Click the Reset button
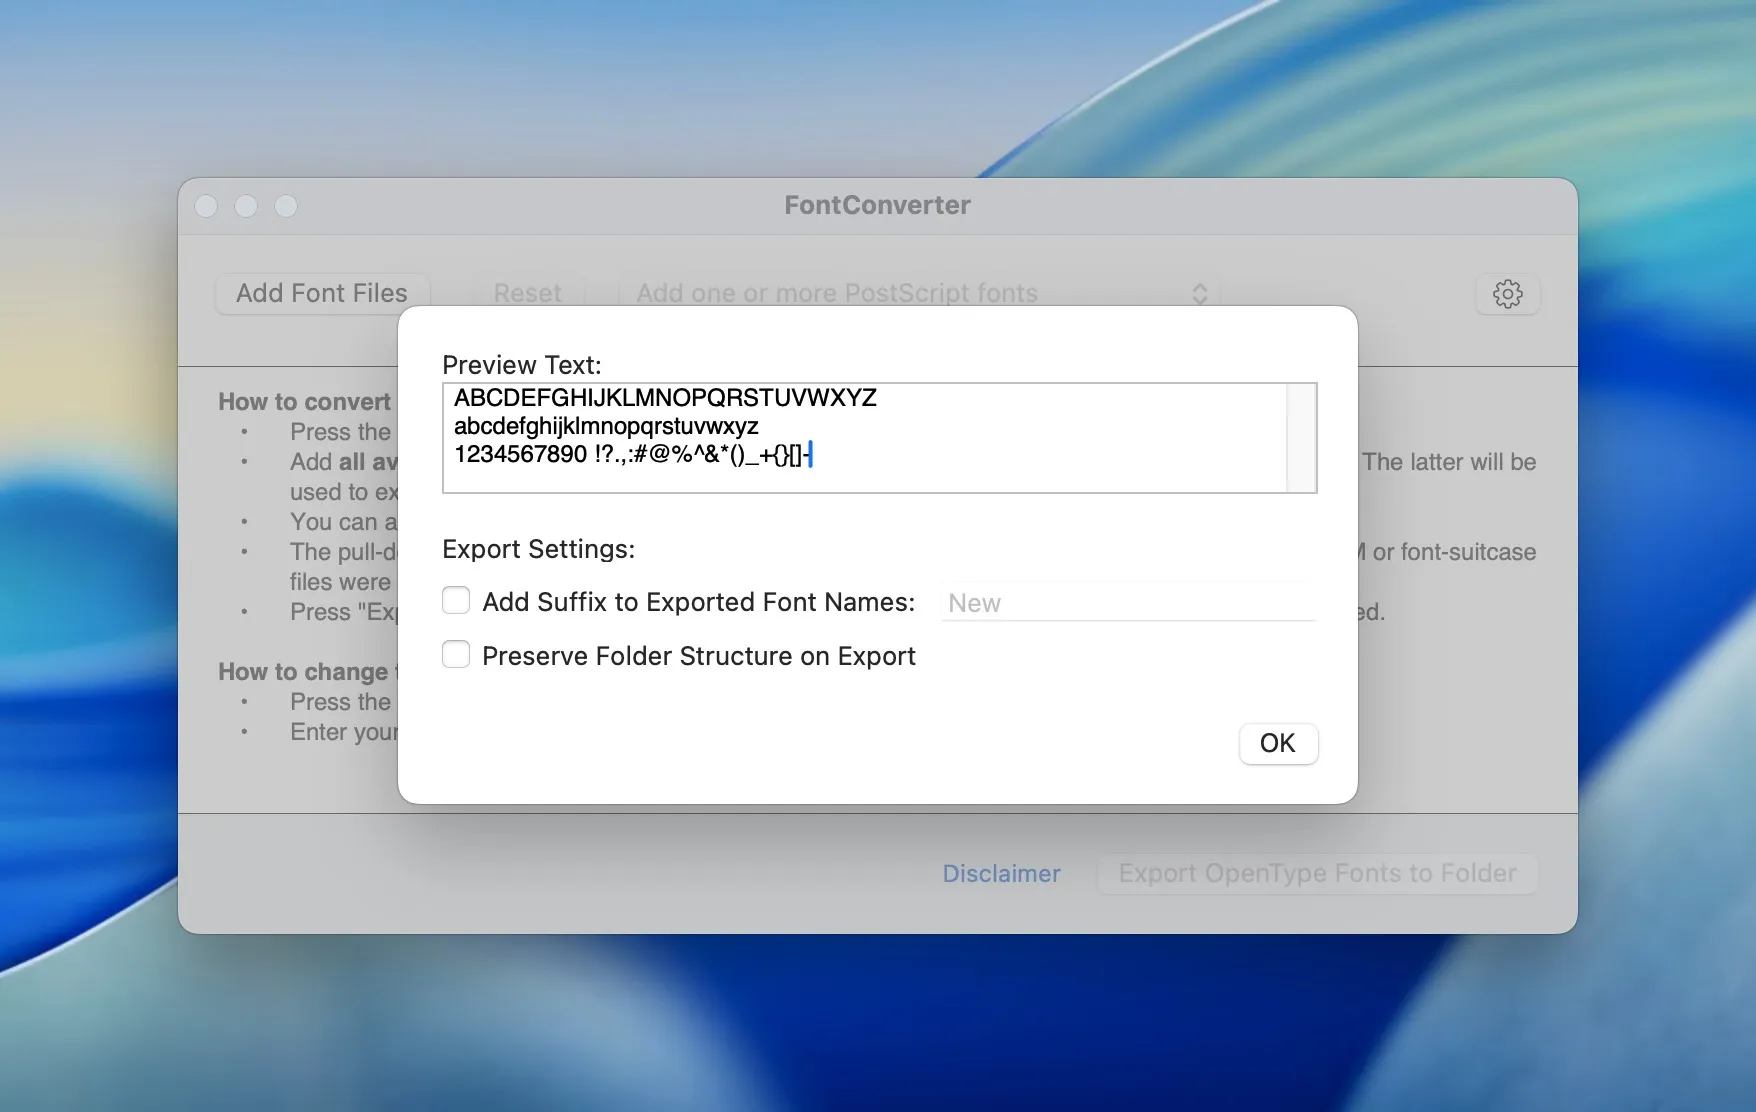 coord(527,293)
